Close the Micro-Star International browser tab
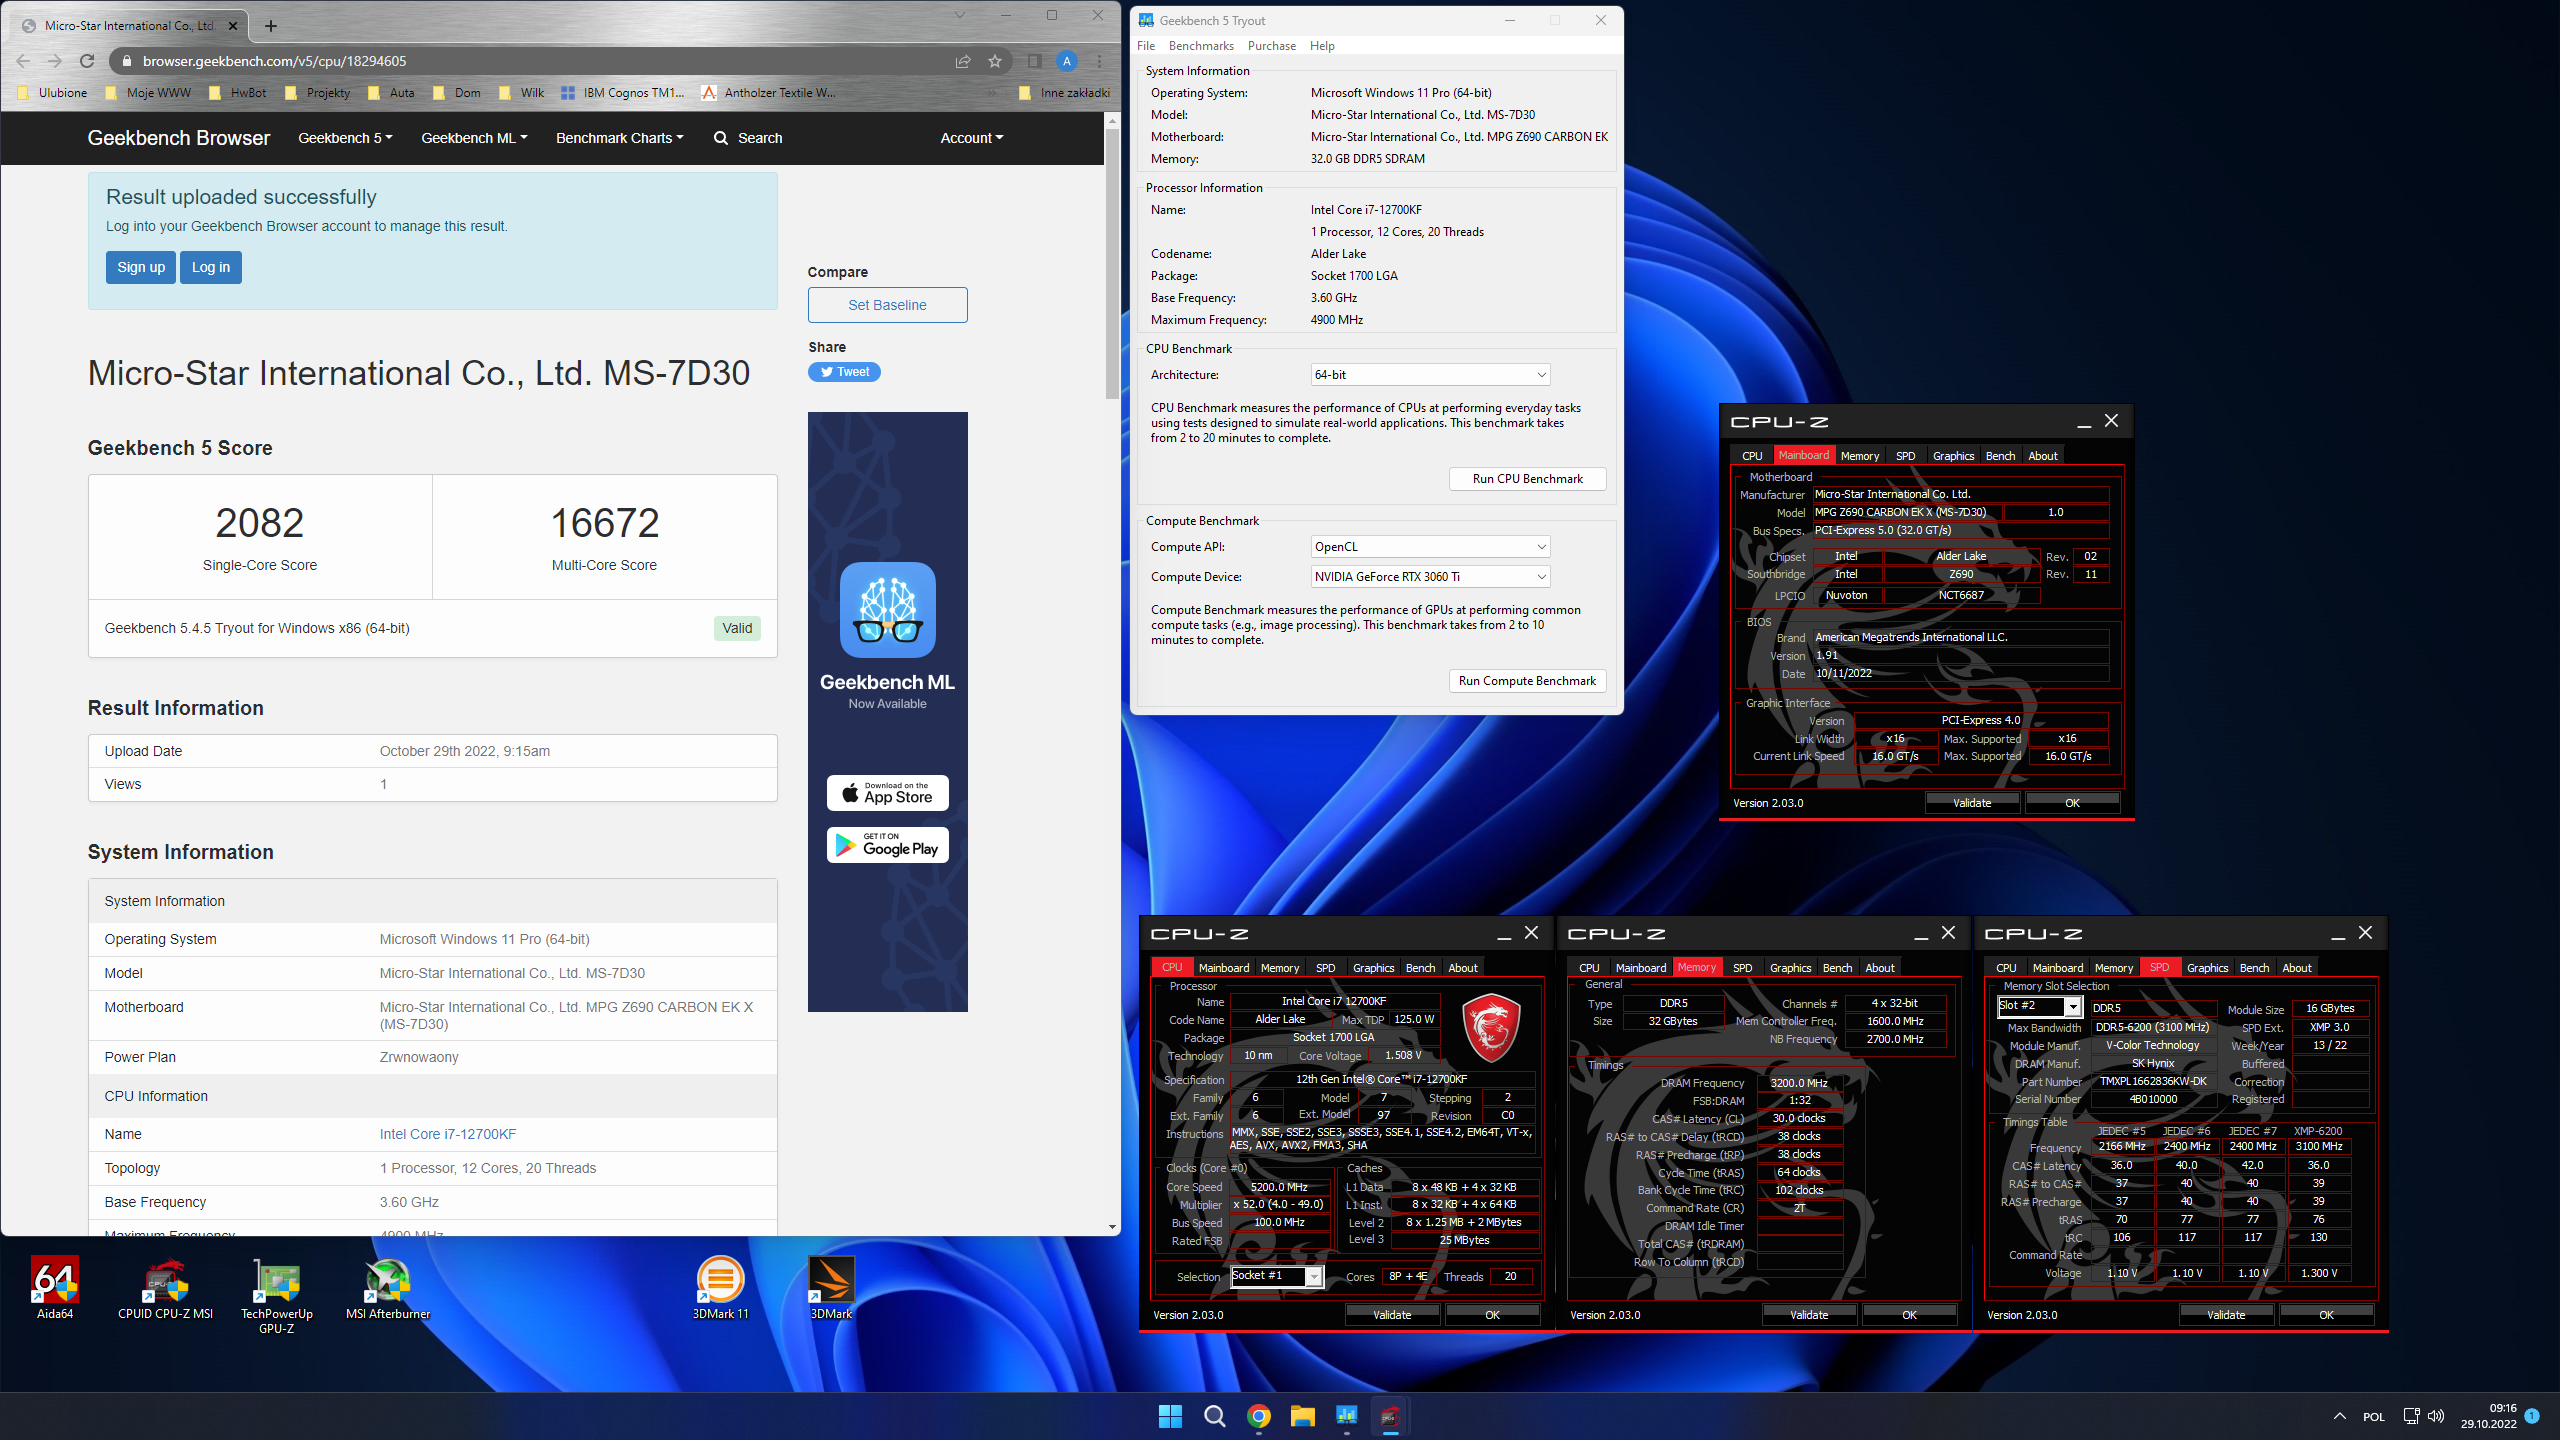 coord(233,26)
